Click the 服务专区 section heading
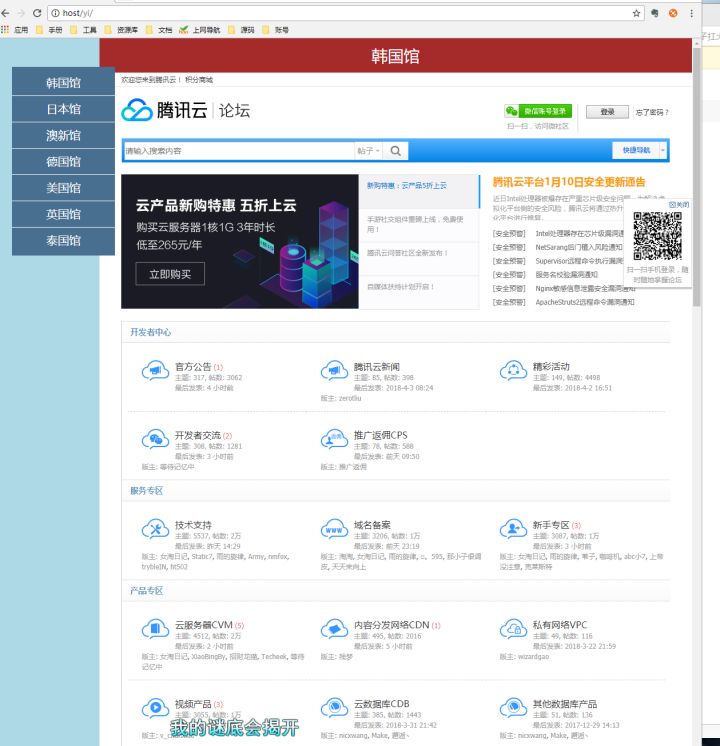The height and width of the screenshot is (746, 720). pos(147,491)
